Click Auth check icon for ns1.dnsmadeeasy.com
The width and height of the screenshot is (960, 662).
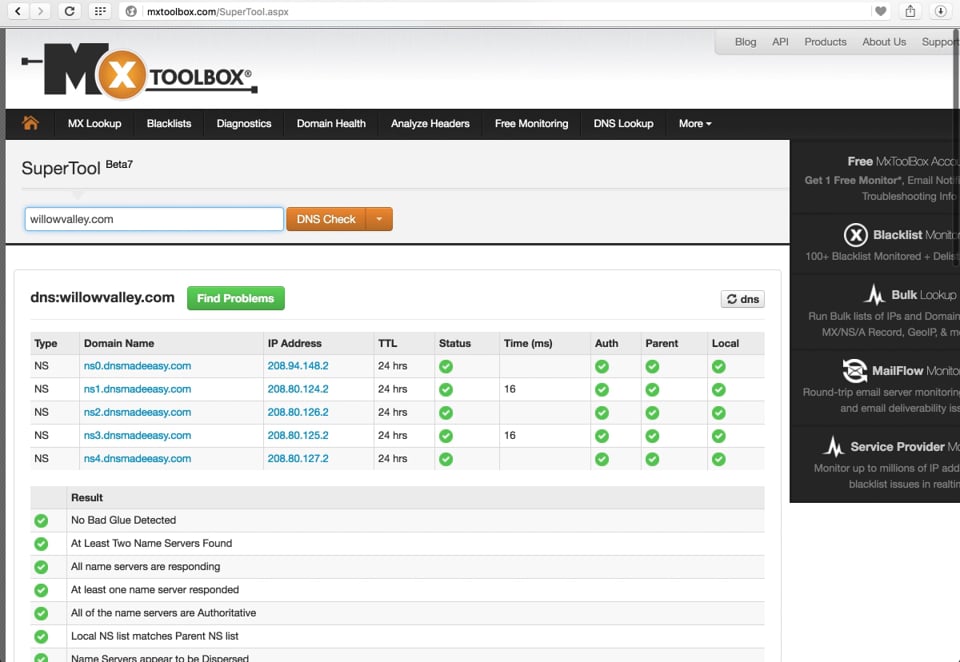click(x=602, y=389)
